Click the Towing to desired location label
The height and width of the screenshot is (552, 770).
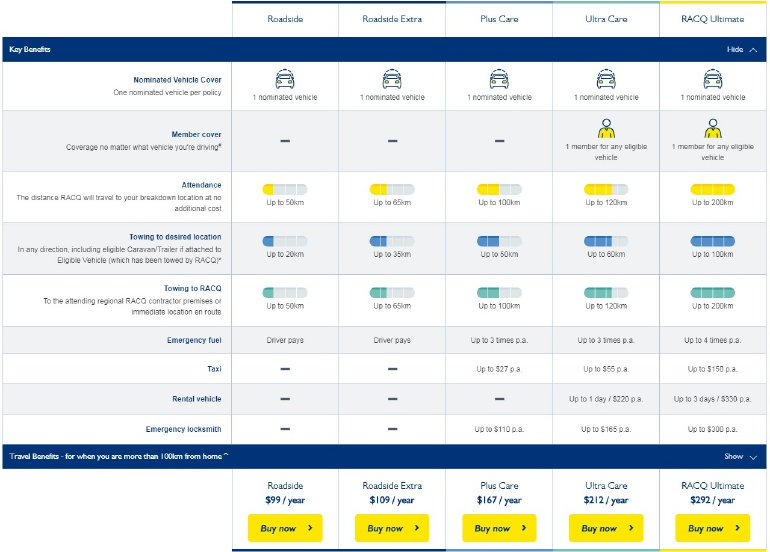(175, 237)
